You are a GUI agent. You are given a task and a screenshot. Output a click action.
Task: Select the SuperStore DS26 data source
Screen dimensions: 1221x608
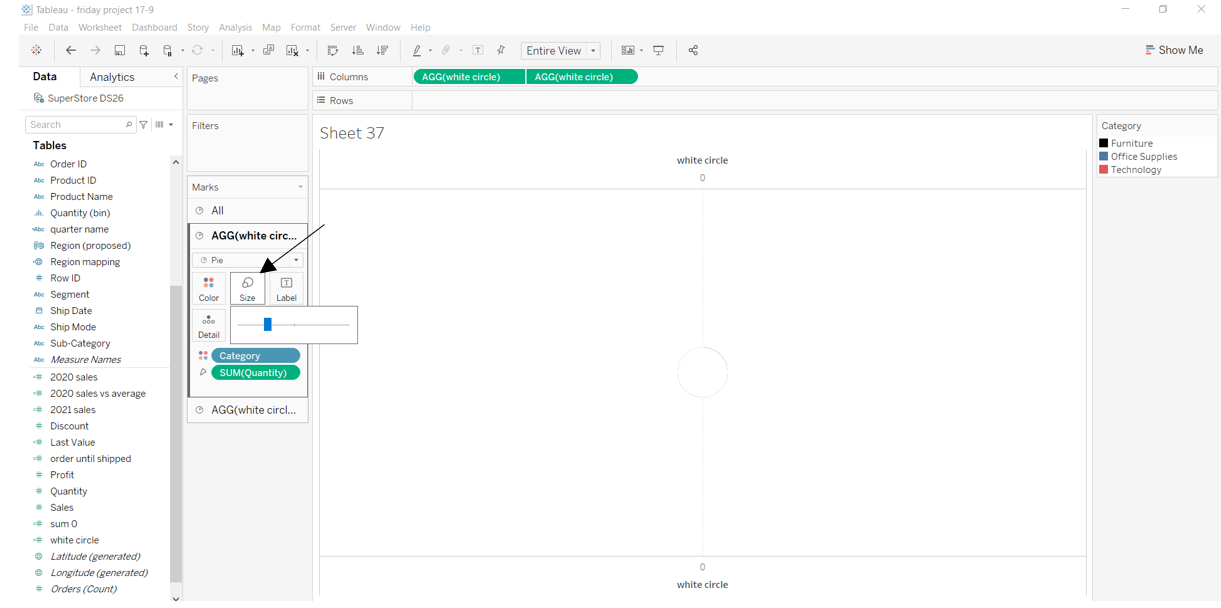[79, 98]
